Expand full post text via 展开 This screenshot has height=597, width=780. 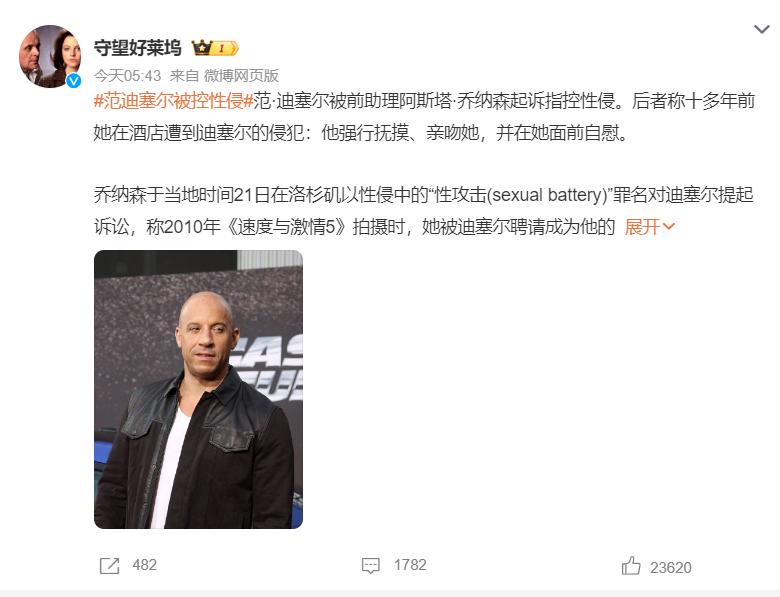(642, 227)
